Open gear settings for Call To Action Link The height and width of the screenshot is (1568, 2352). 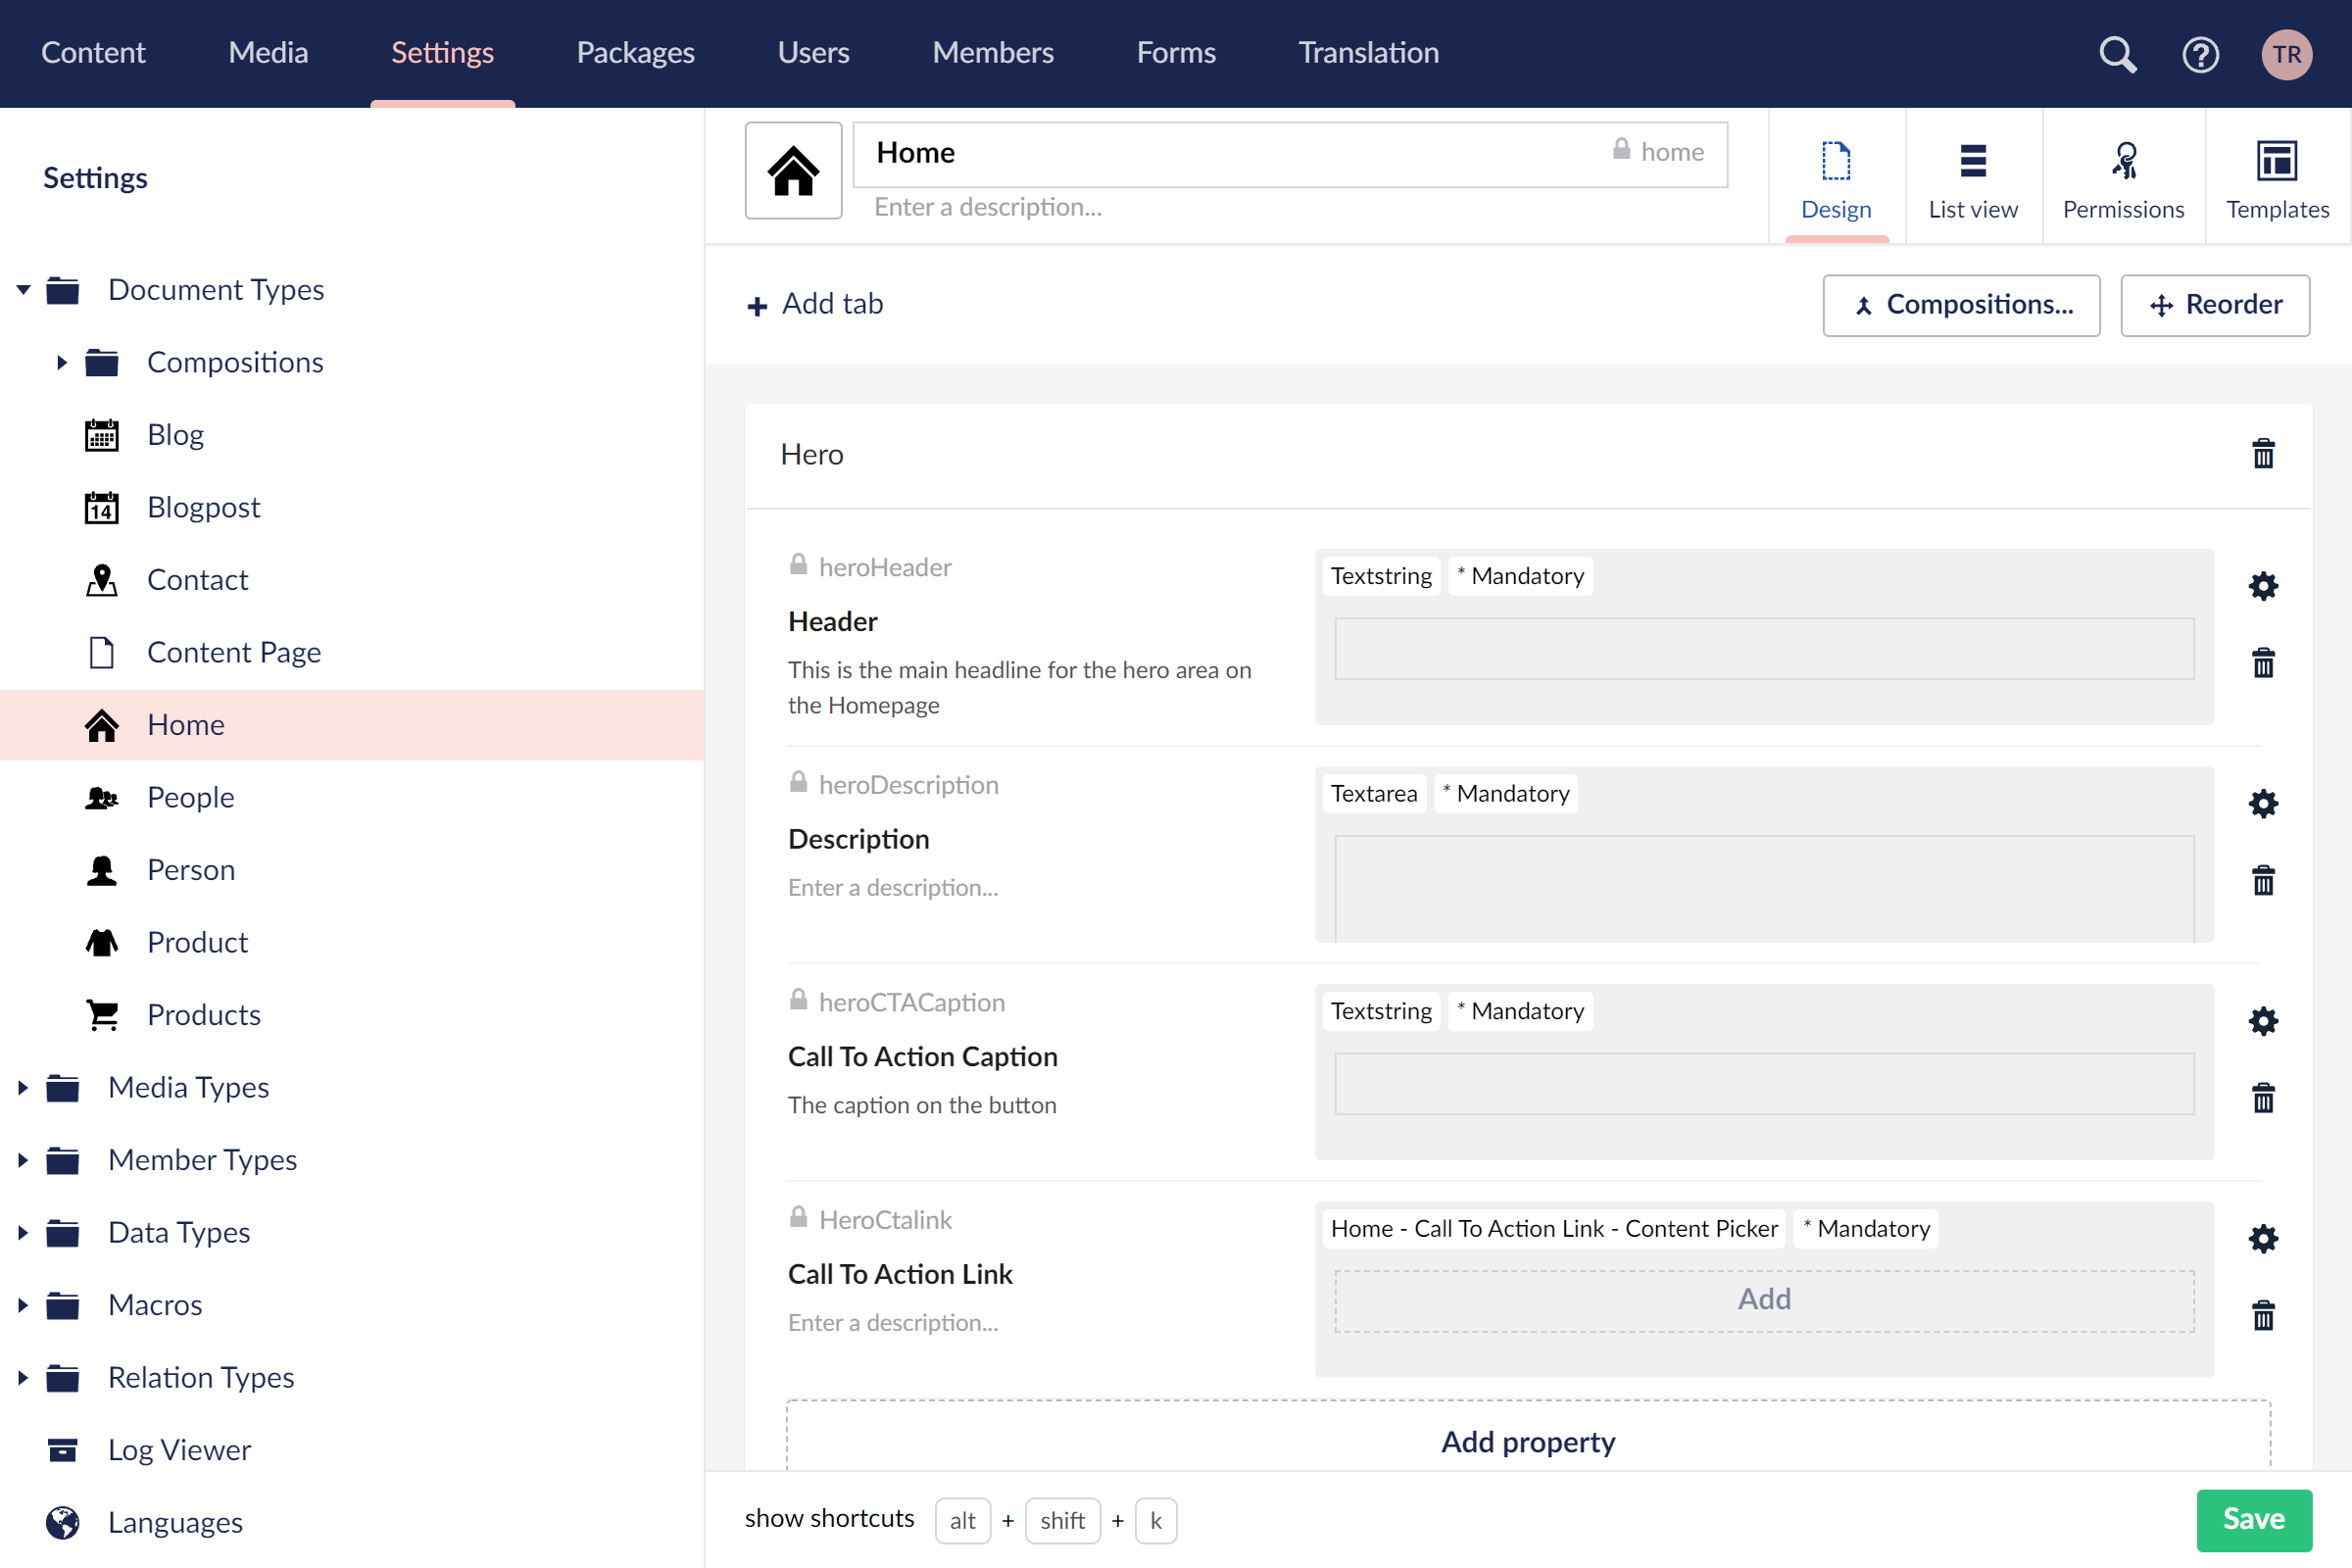tap(2263, 1239)
